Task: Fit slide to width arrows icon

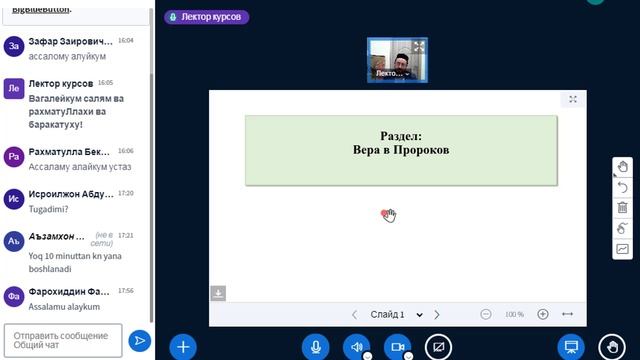Action: coord(567,314)
